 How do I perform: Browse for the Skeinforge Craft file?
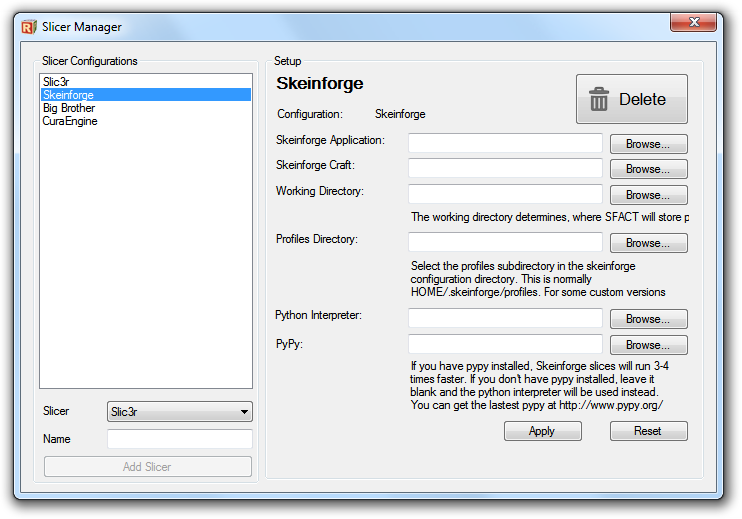[x=648, y=169]
